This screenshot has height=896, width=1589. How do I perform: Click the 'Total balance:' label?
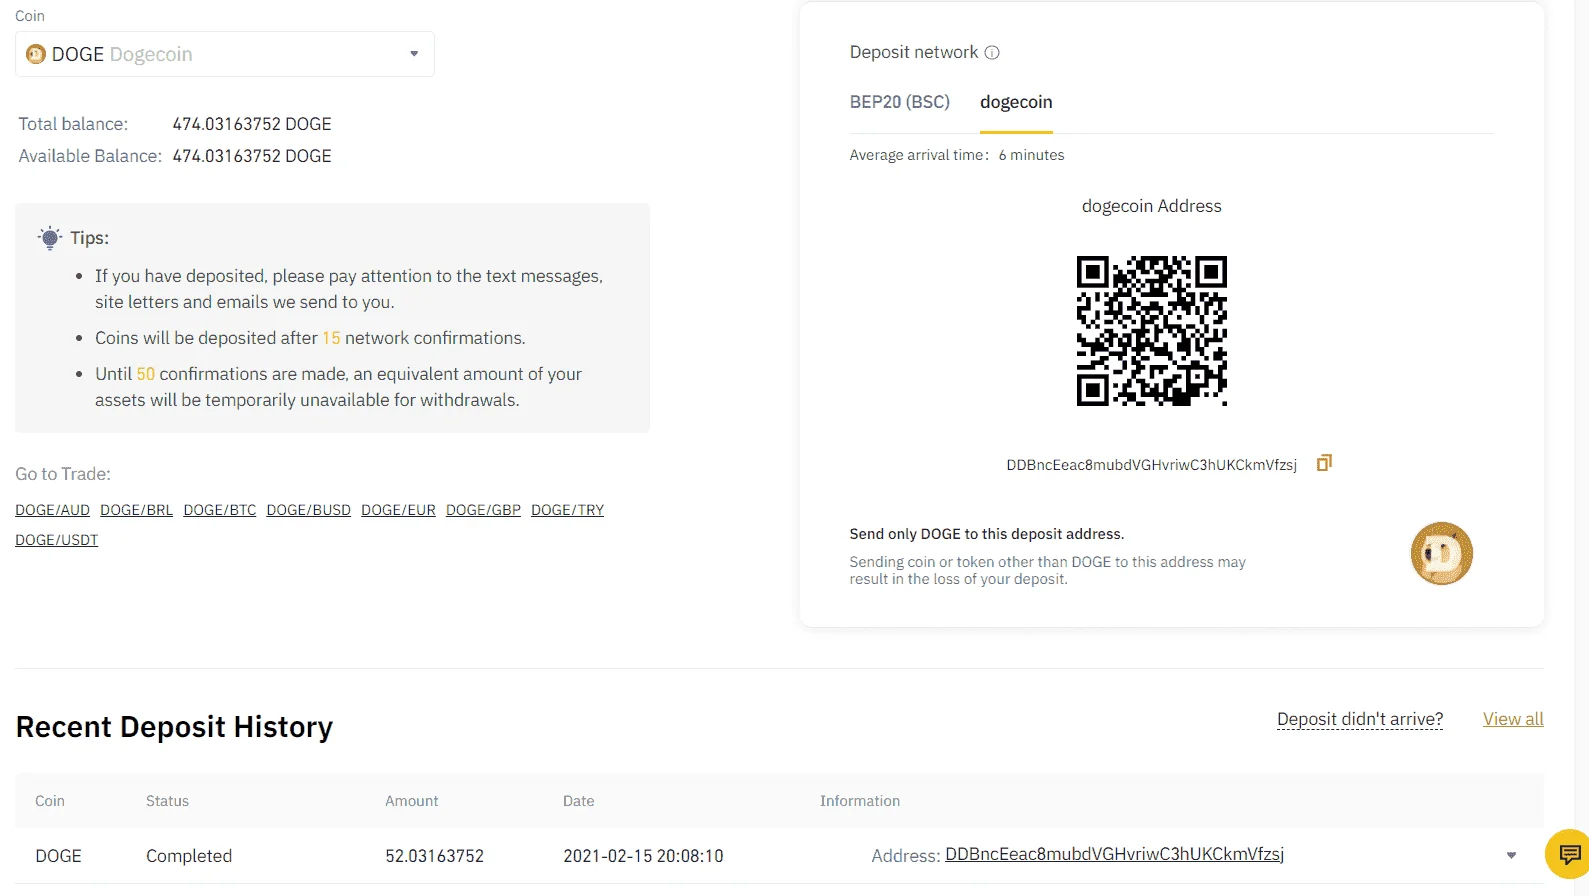(73, 124)
